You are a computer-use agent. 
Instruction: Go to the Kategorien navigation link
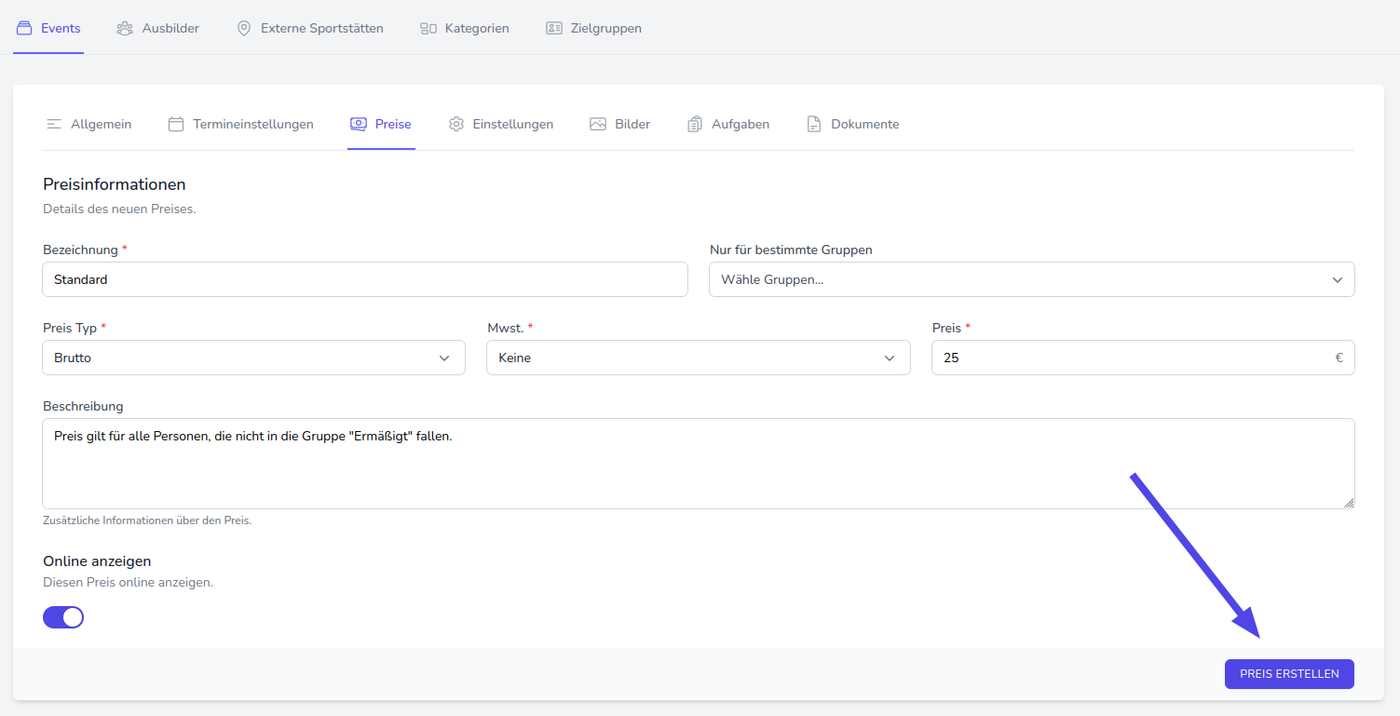tap(476, 28)
